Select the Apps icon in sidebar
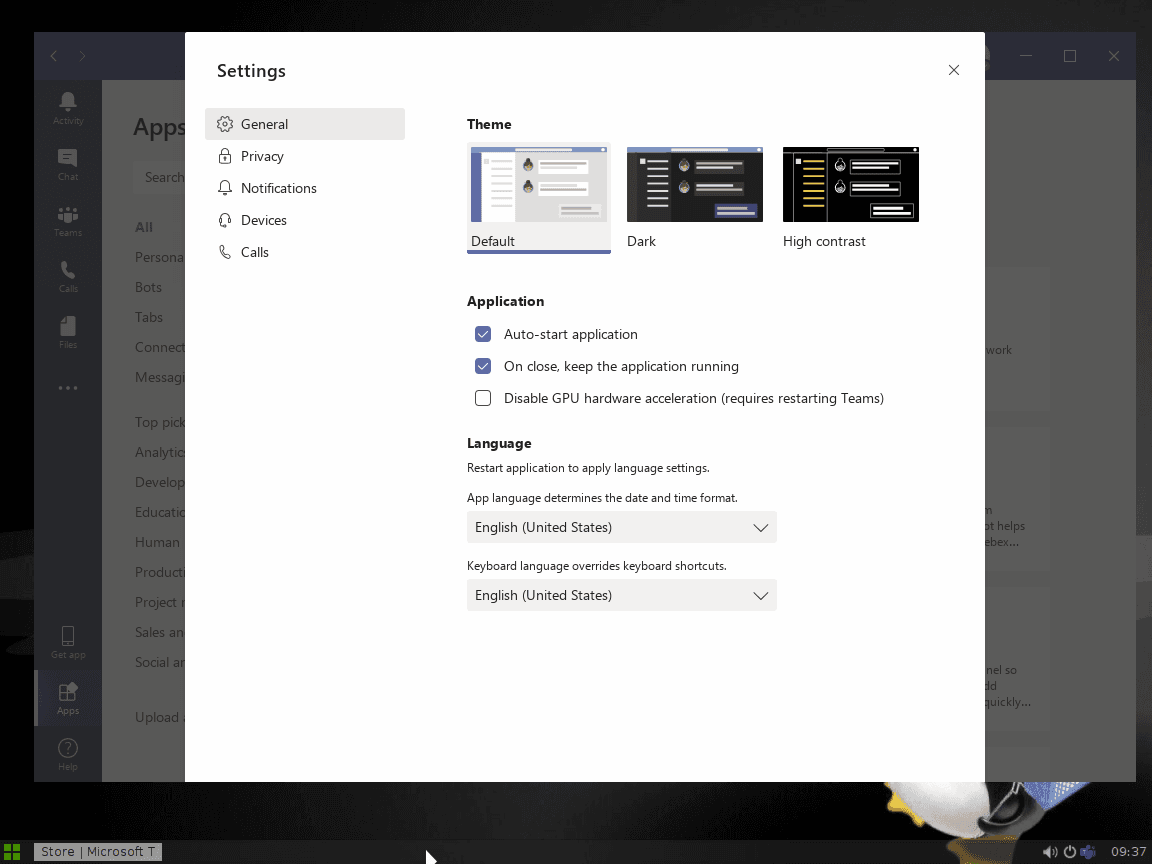This screenshot has height=864, width=1152. (67, 697)
